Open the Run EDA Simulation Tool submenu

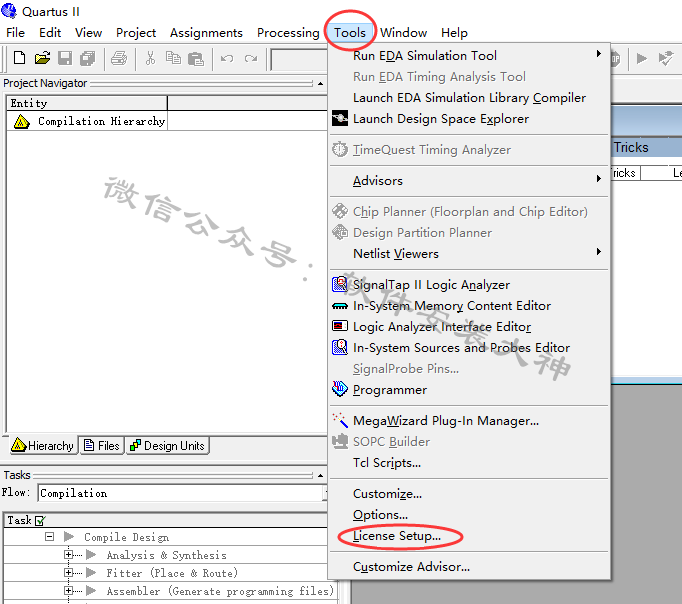[470, 56]
